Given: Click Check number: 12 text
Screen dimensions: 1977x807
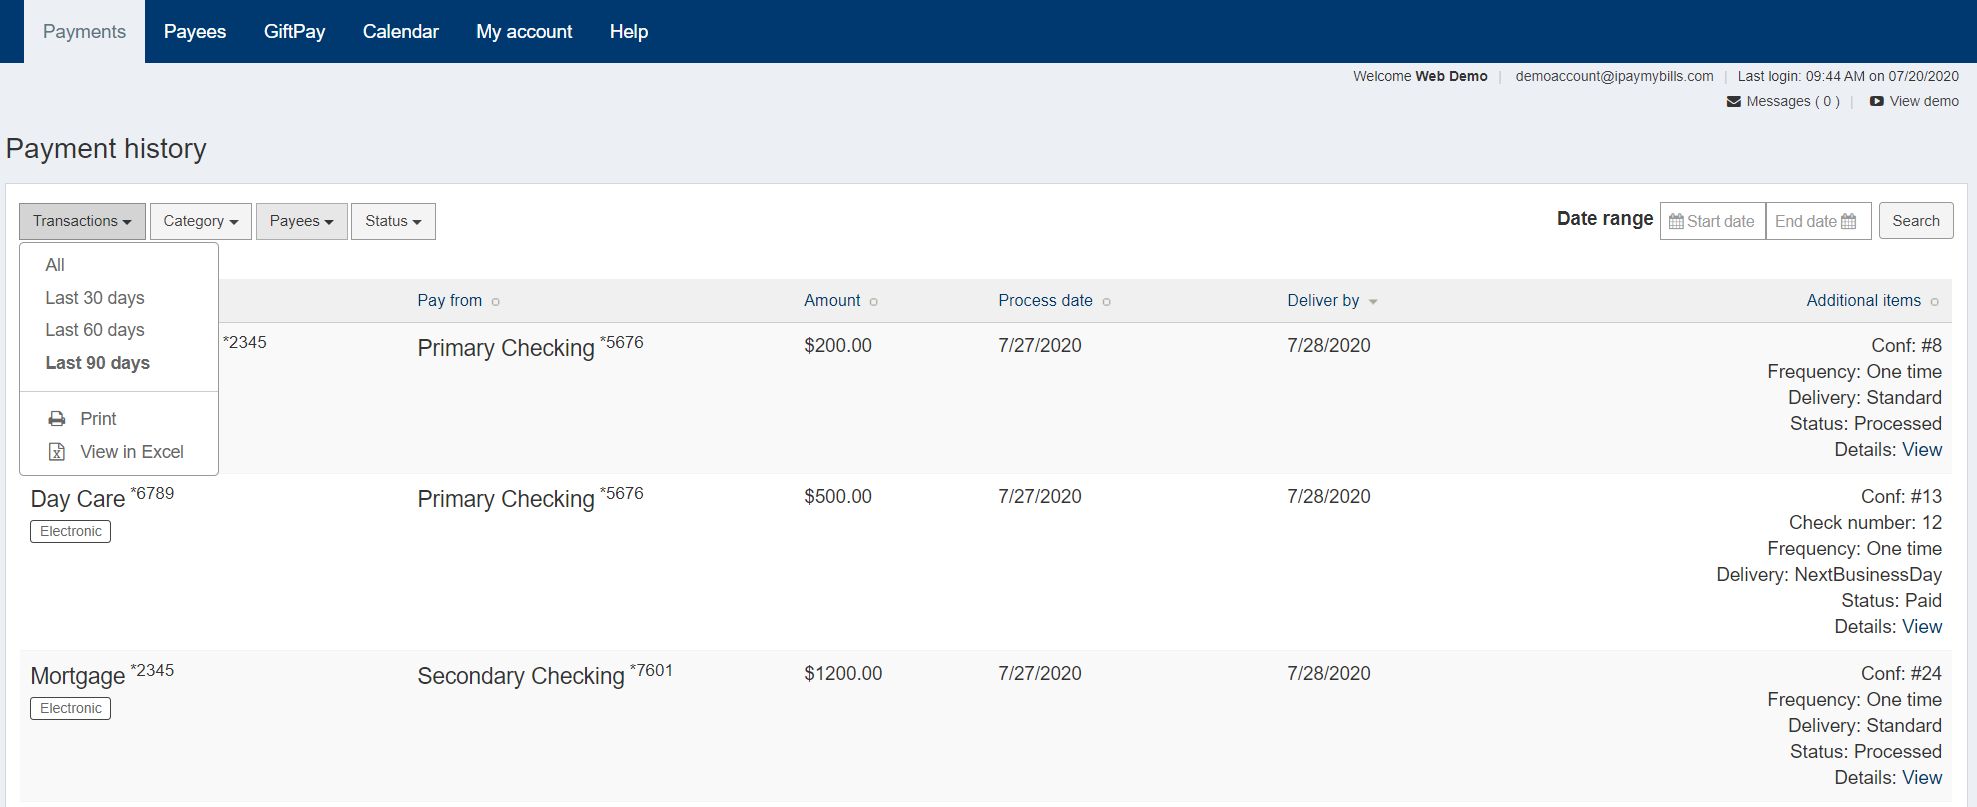Looking at the screenshot, I should [x=1865, y=523].
